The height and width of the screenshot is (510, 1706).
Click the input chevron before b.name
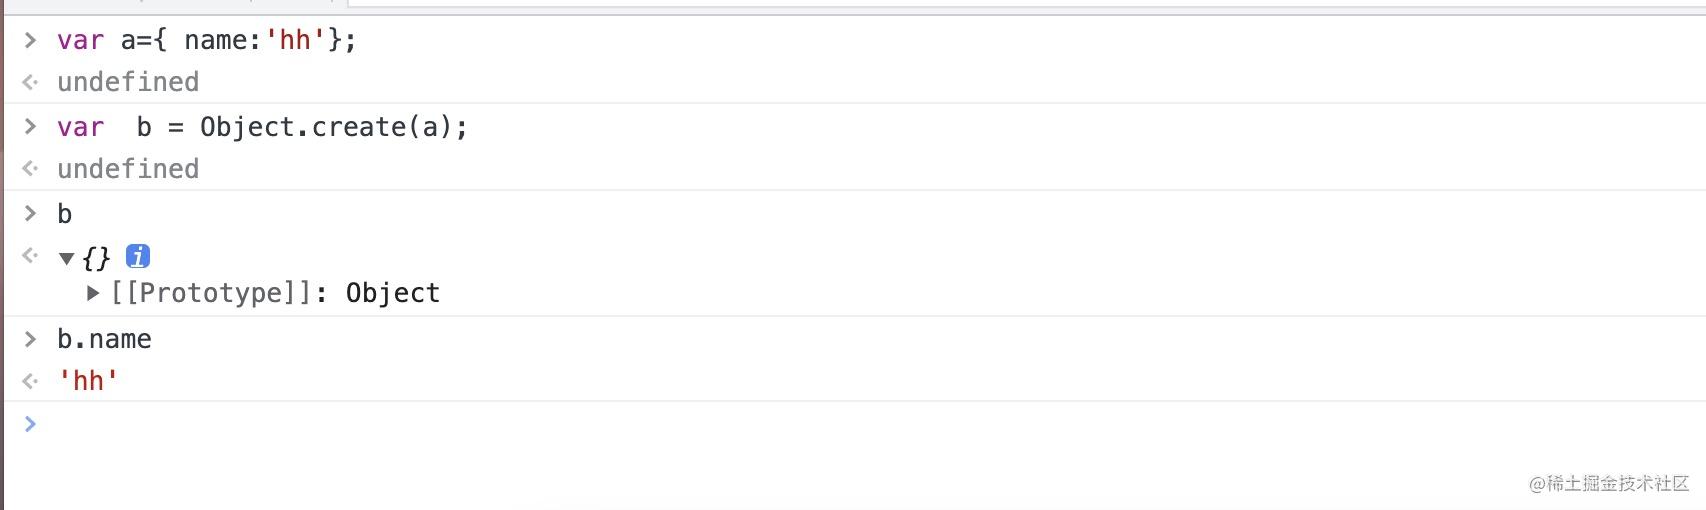[x=30, y=339]
